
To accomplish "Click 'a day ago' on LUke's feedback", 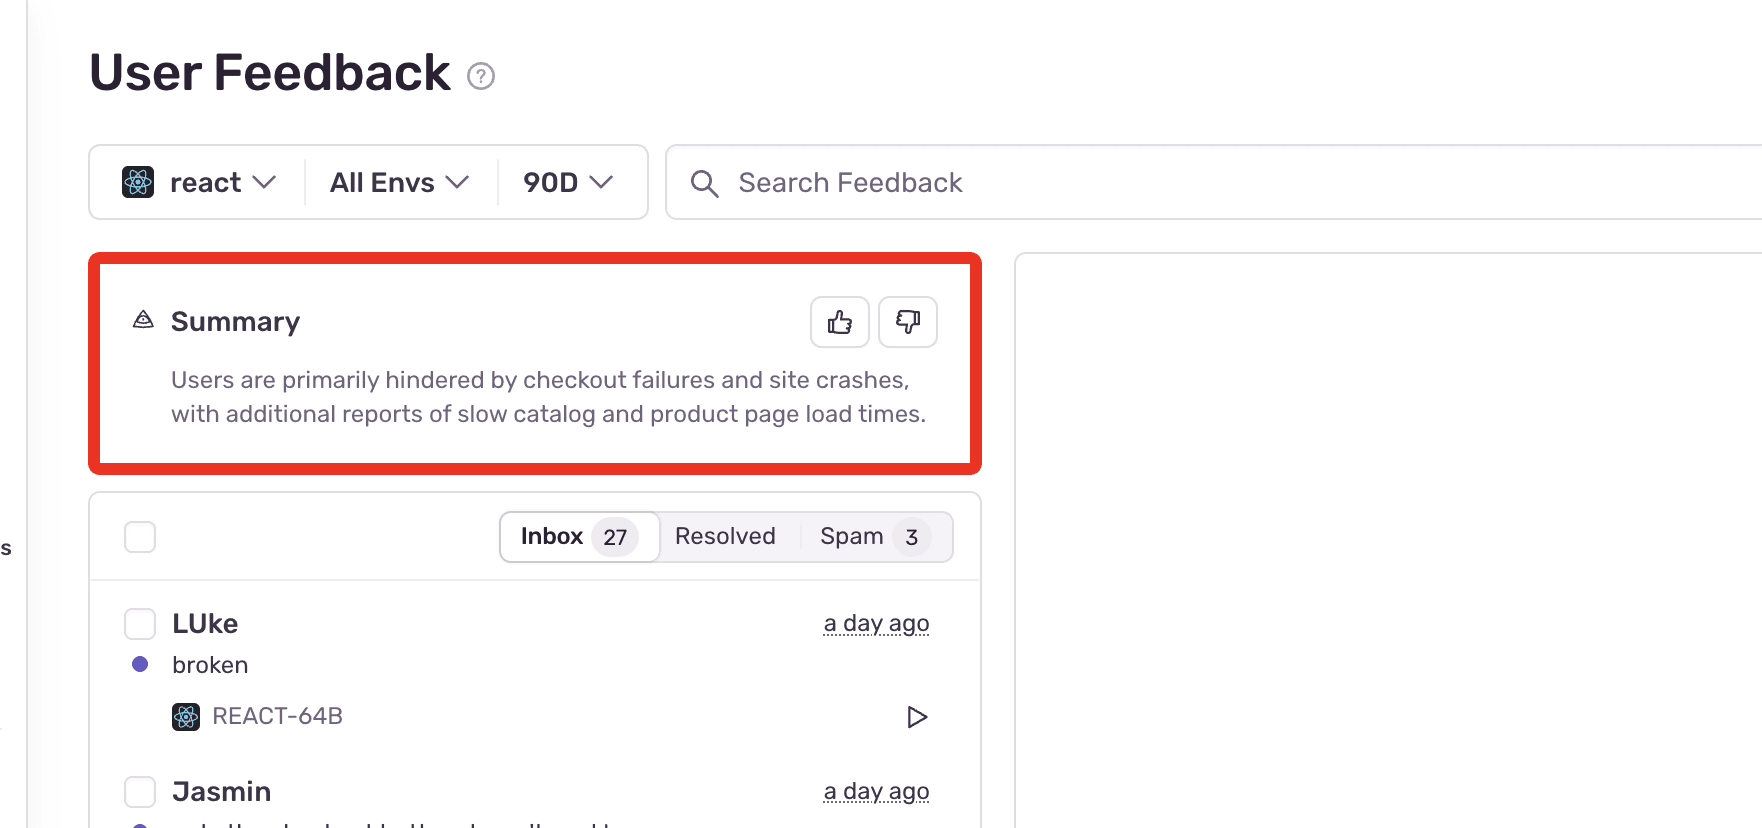I will pos(876,622).
